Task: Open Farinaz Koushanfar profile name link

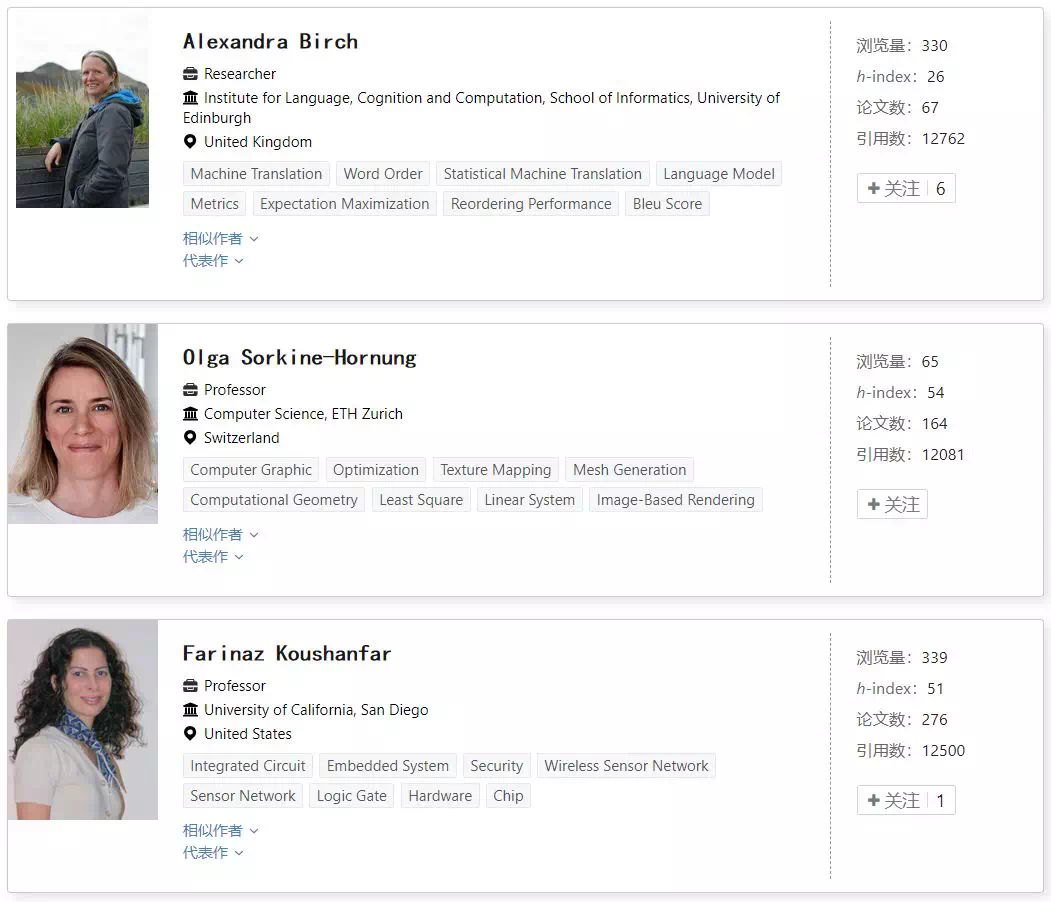Action: [x=287, y=653]
